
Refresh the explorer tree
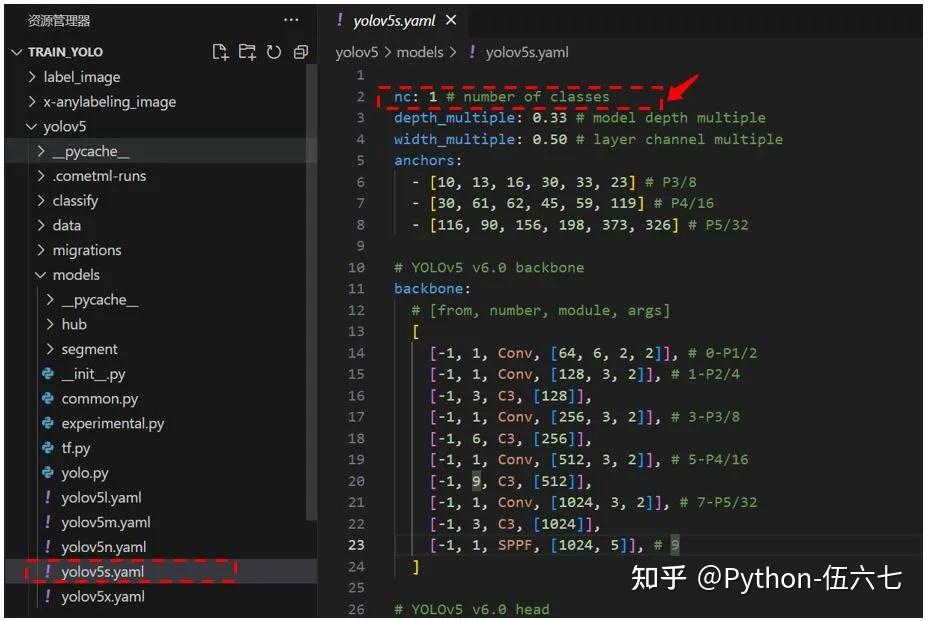(x=273, y=52)
